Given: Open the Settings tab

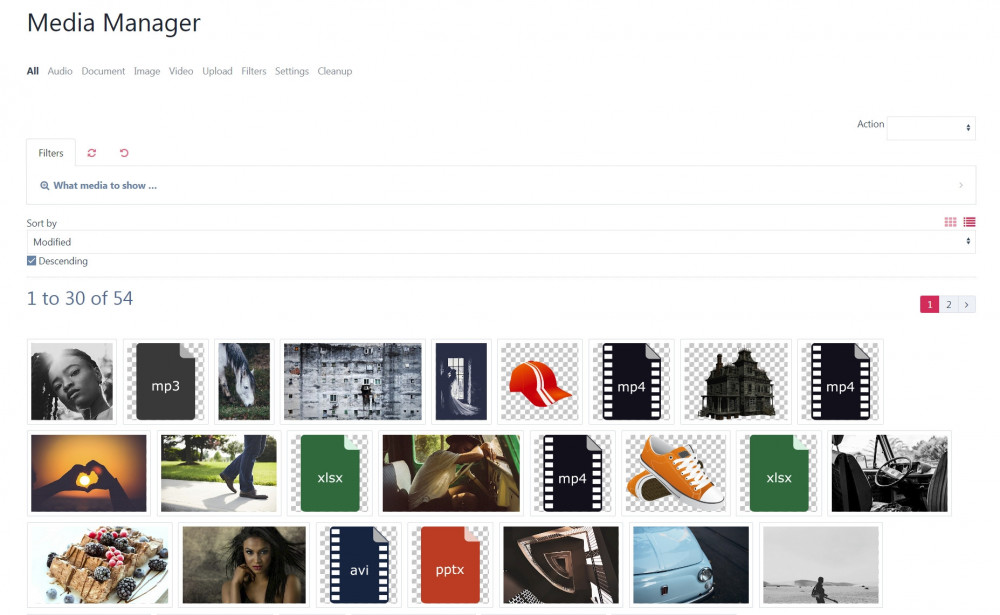Looking at the screenshot, I should [x=292, y=71].
